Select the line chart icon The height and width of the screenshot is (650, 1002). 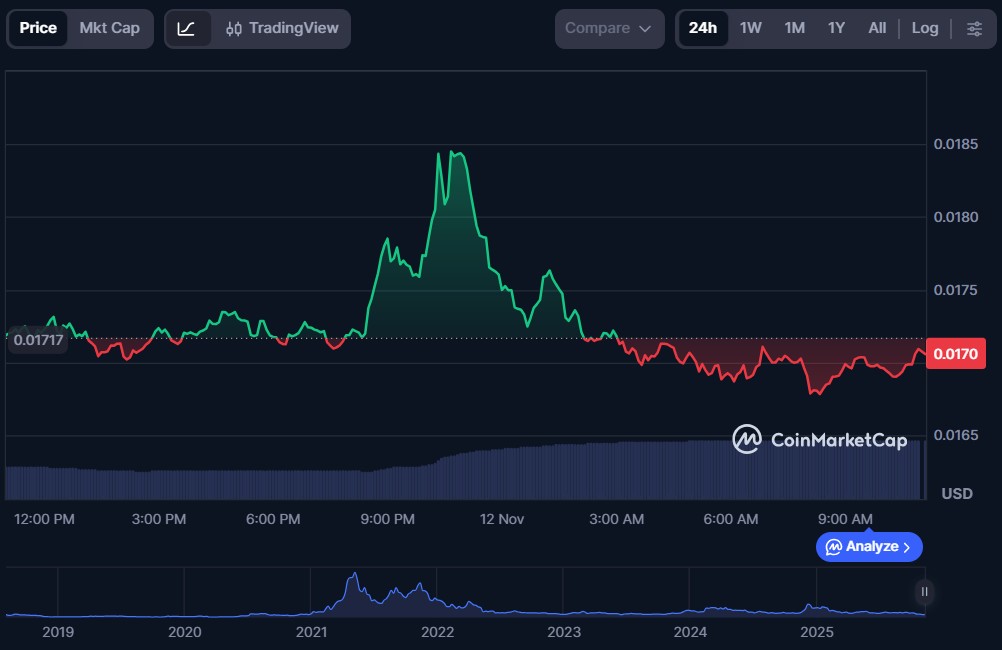(186, 29)
